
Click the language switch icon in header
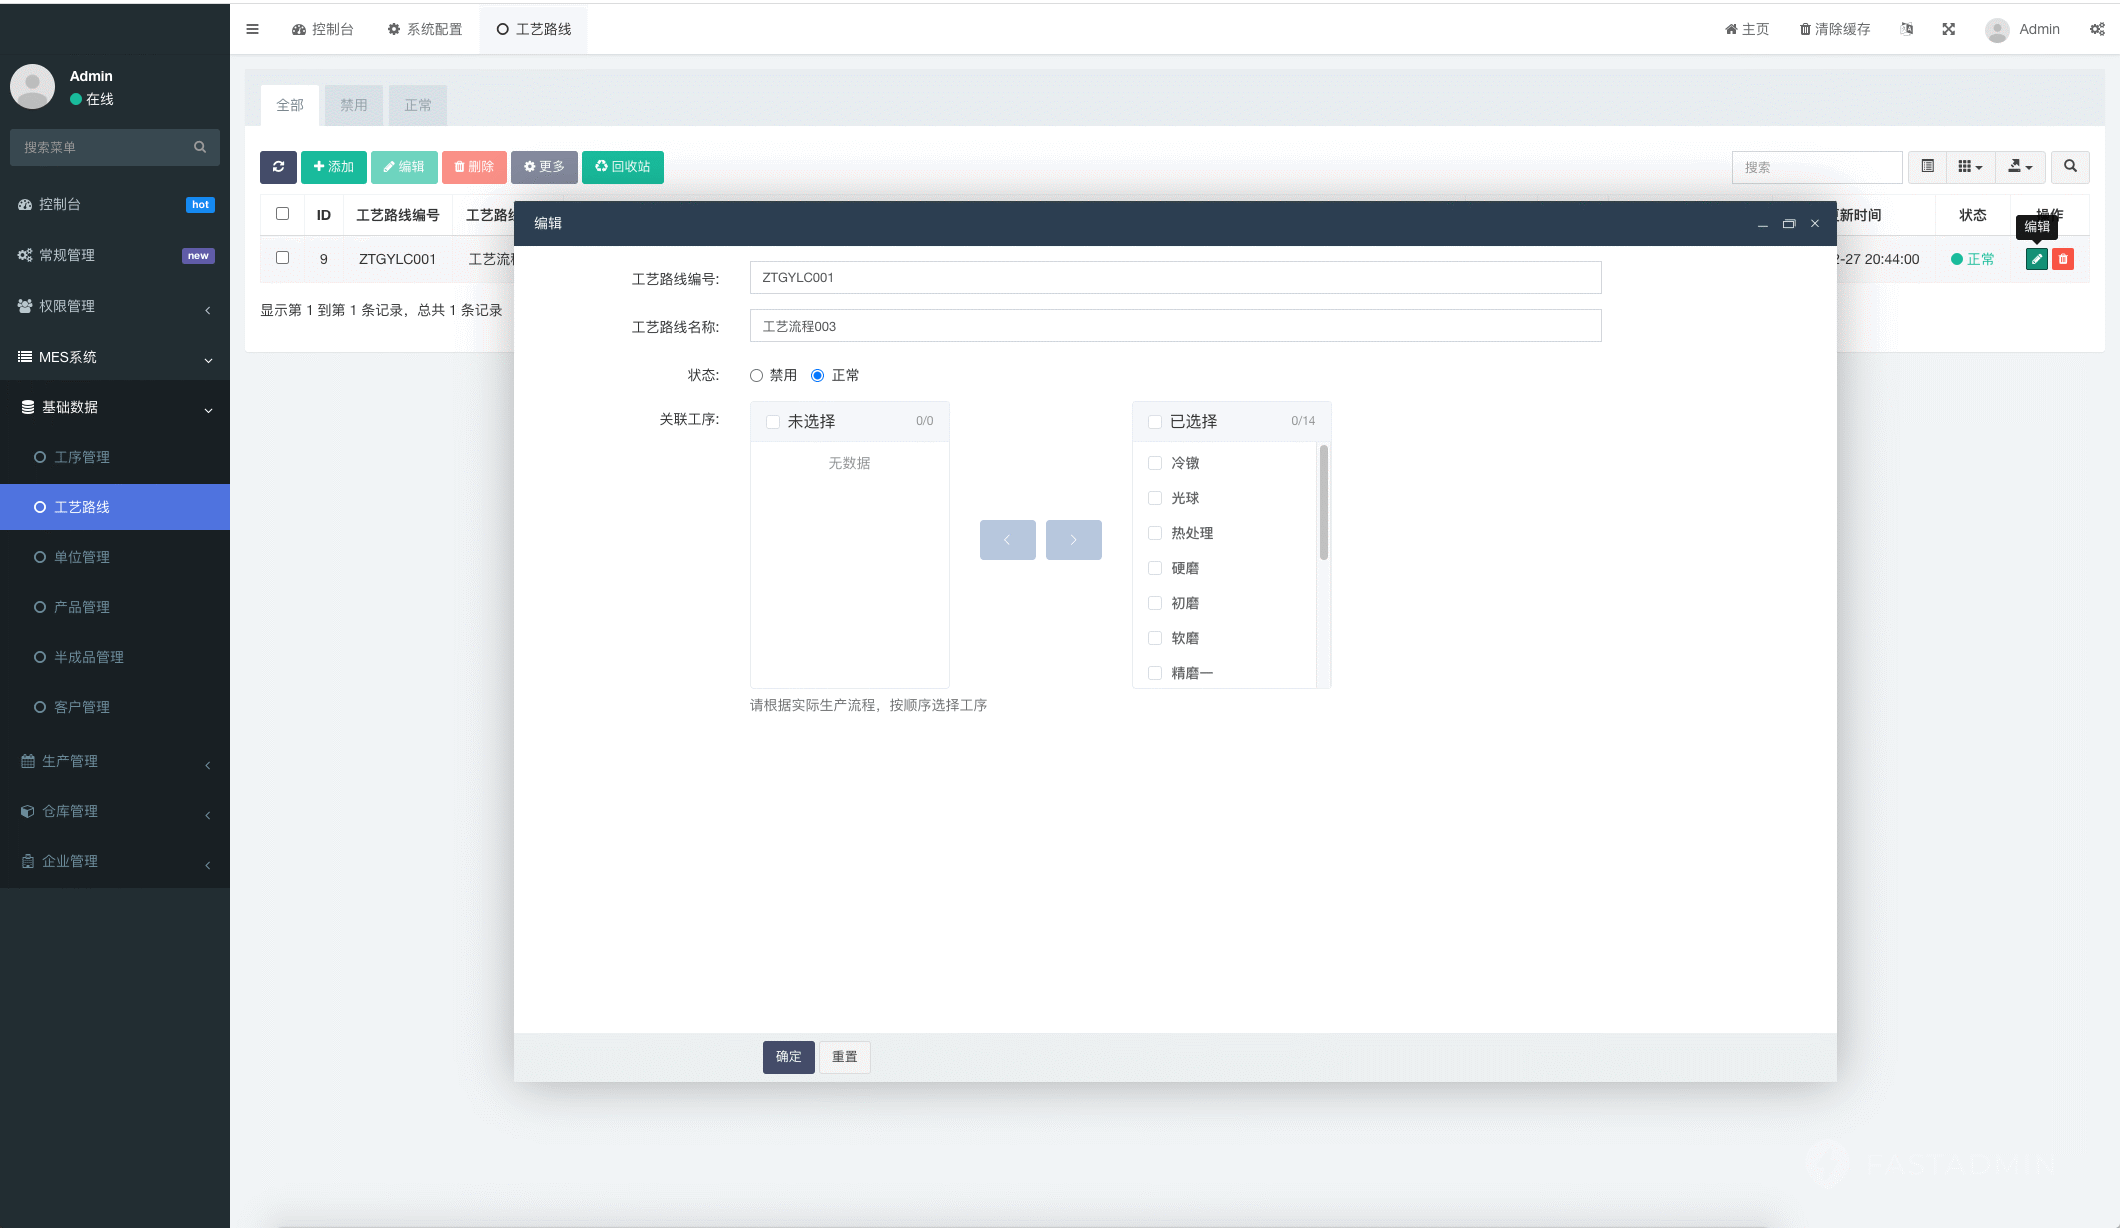click(1907, 29)
